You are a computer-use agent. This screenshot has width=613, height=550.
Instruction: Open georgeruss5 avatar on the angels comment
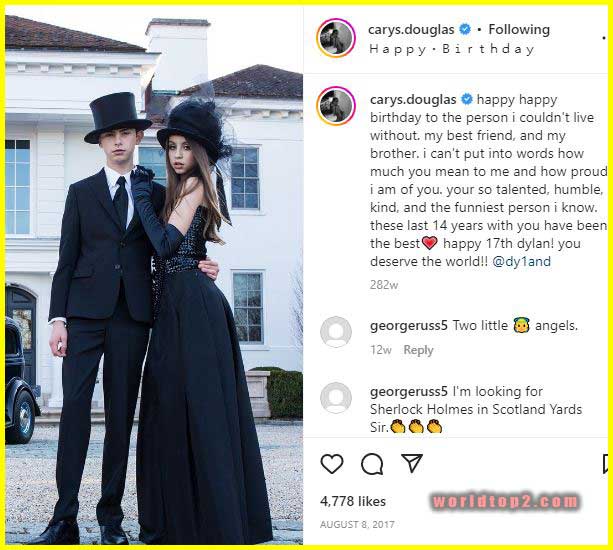pyautogui.click(x=336, y=332)
